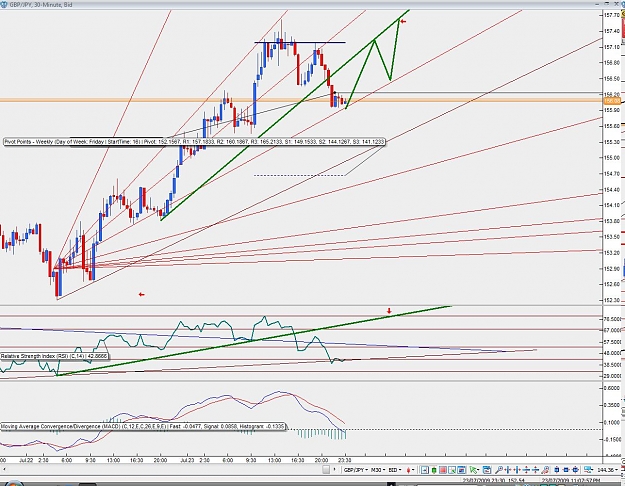Viewport: 625px width, 486px height.
Task: Click the blue box with horizontal arrows icon
Action: point(566,470)
